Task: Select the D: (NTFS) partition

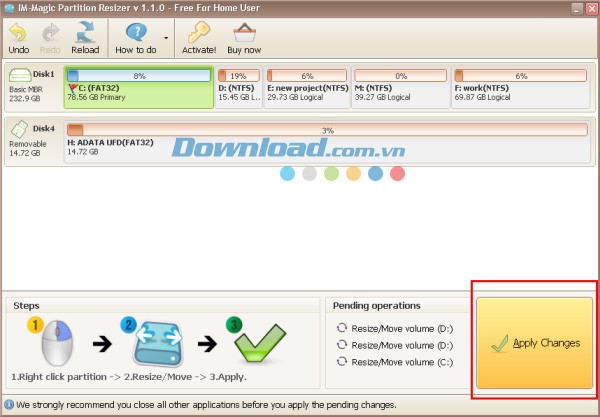Action: point(239,88)
